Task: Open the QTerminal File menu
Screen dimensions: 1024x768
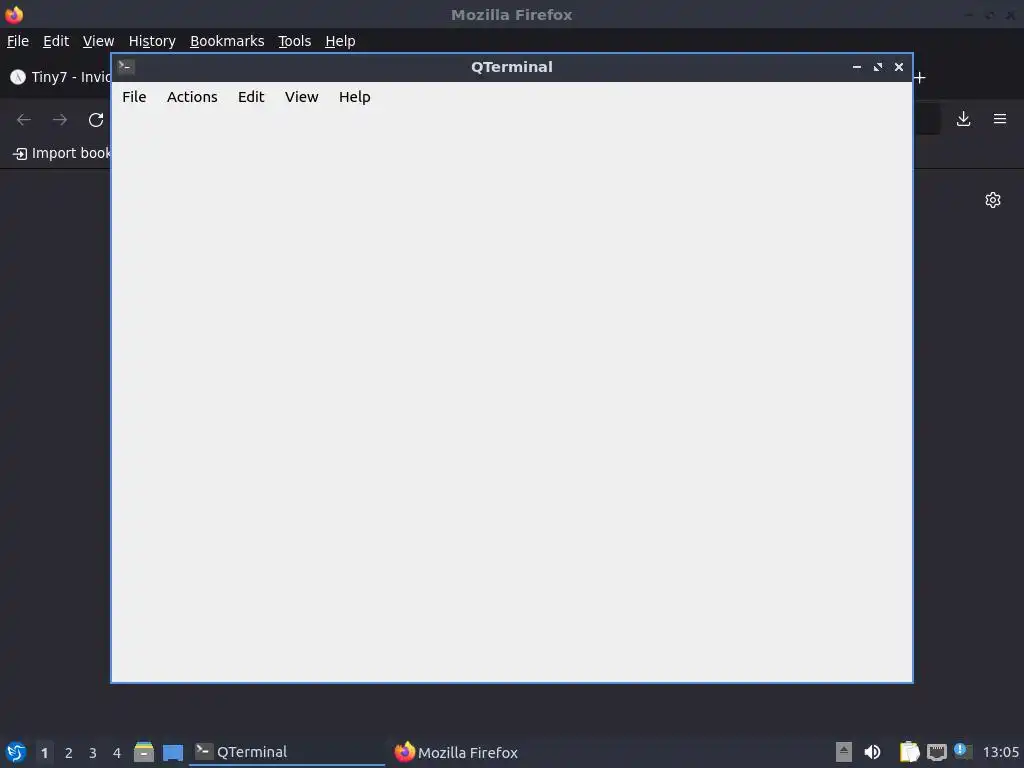Action: 134,97
